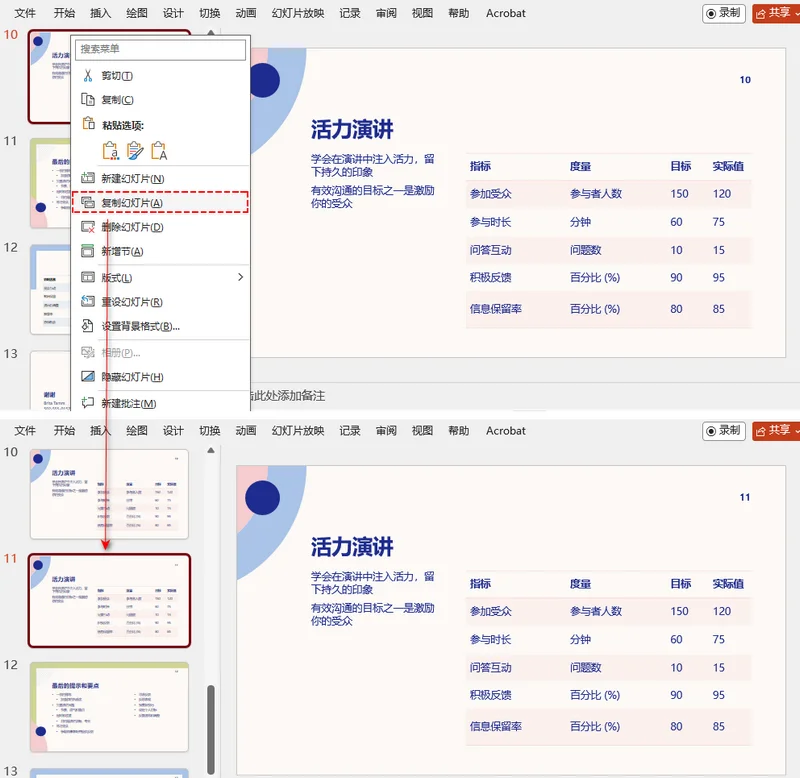Click the 共享 button in top window
The height and width of the screenshot is (778, 800).
pos(776,13)
